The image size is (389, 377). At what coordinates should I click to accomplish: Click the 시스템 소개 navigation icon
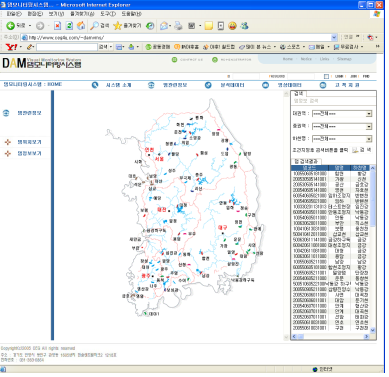coord(95,85)
